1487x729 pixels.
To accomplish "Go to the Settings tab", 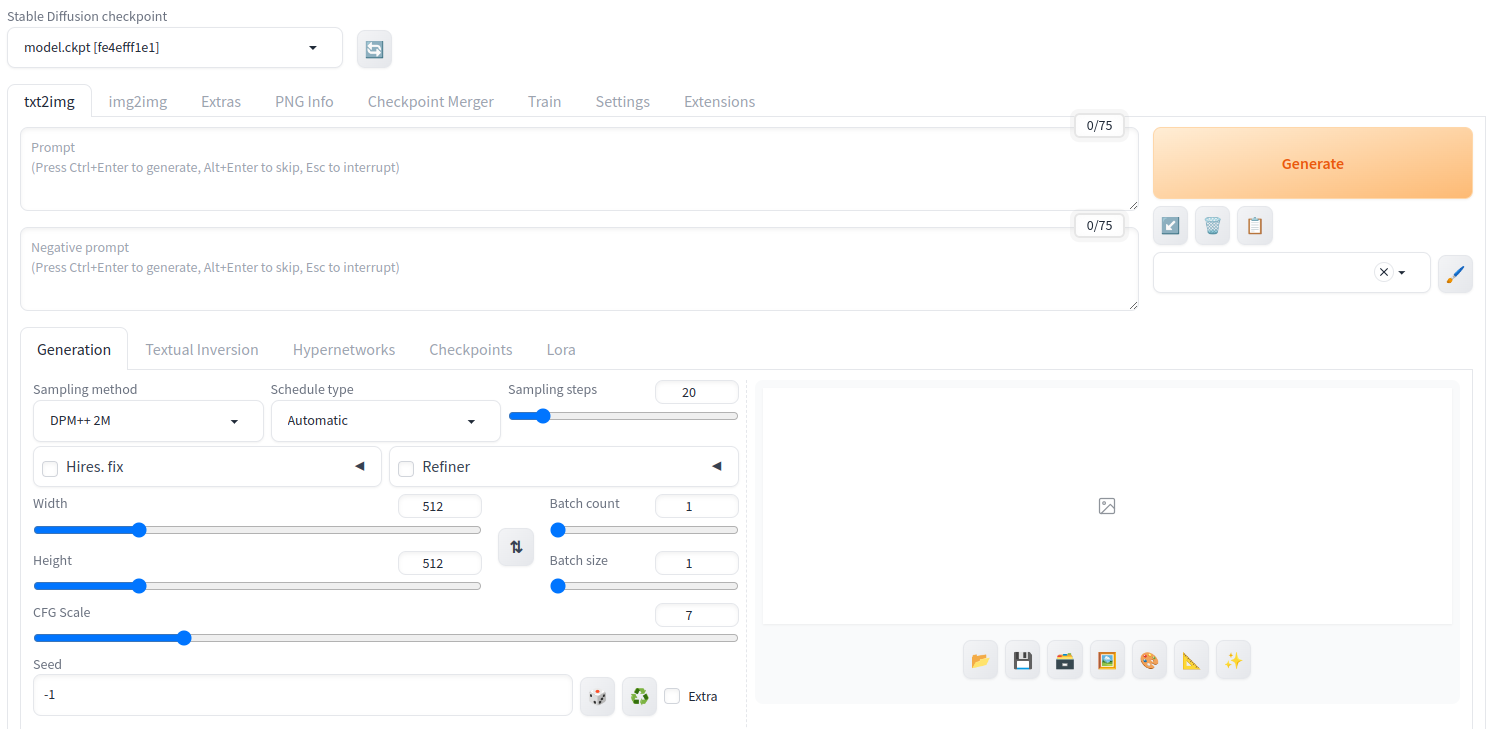I will (622, 101).
